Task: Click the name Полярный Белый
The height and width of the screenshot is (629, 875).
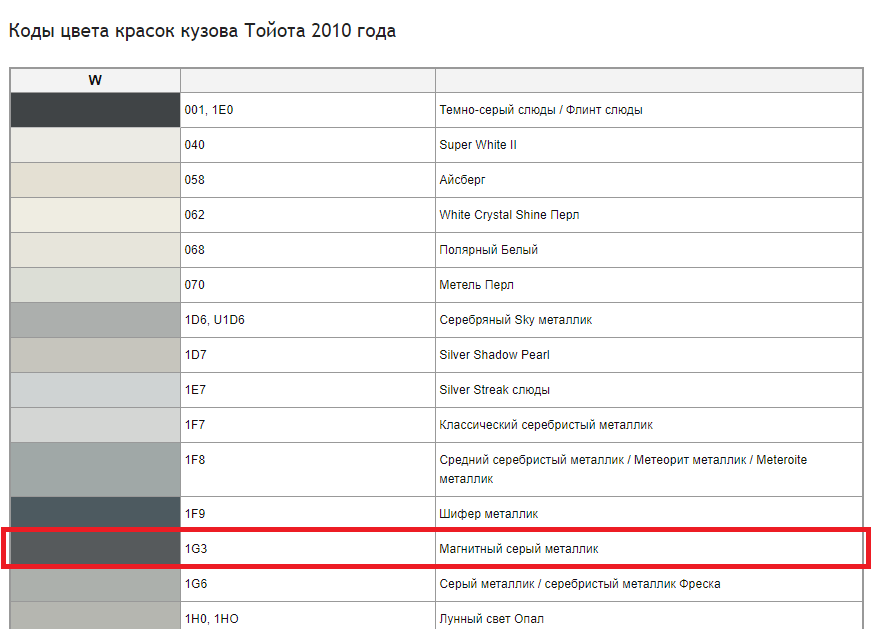Action: pyautogui.click(x=488, y=250)
